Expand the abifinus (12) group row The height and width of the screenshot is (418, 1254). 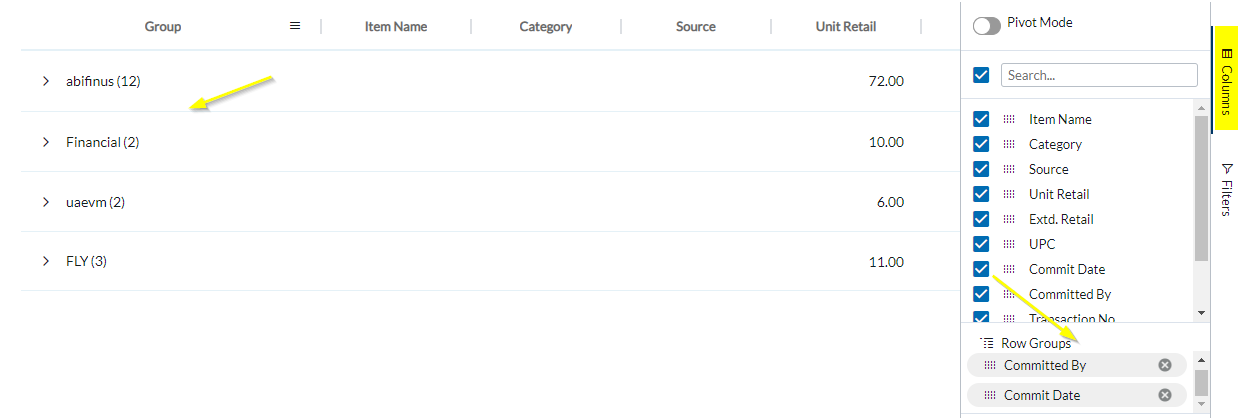(x=46, y=81)
